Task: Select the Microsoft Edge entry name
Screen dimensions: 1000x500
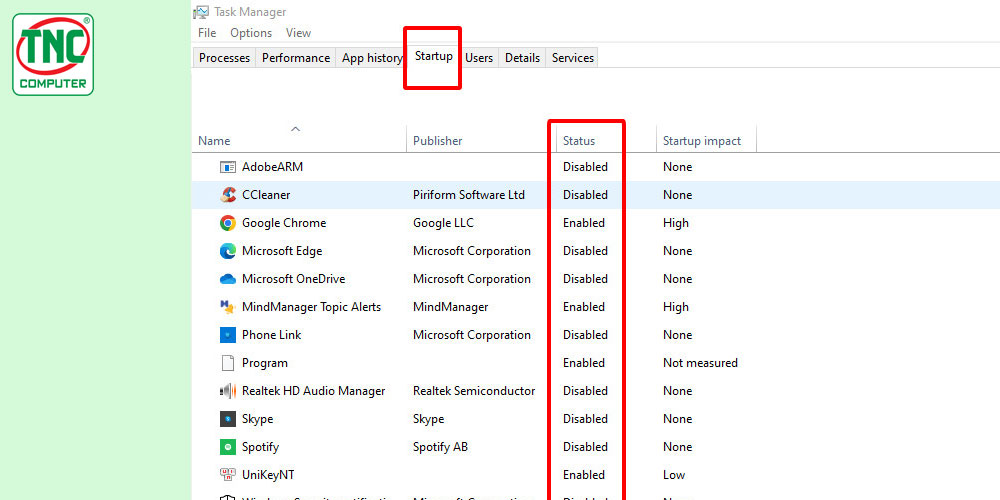Action: click(x=282, y=251)
